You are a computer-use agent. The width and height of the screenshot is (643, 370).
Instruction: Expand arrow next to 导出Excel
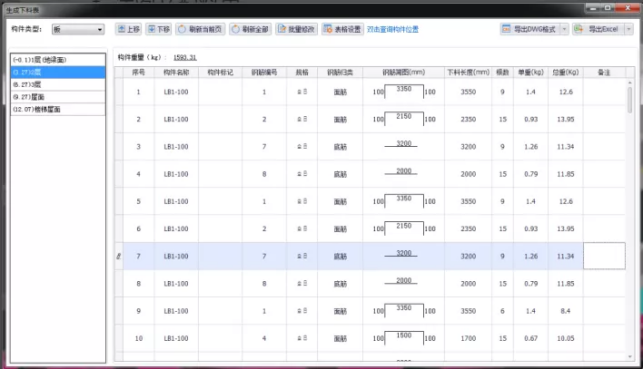tap(629, 29)
